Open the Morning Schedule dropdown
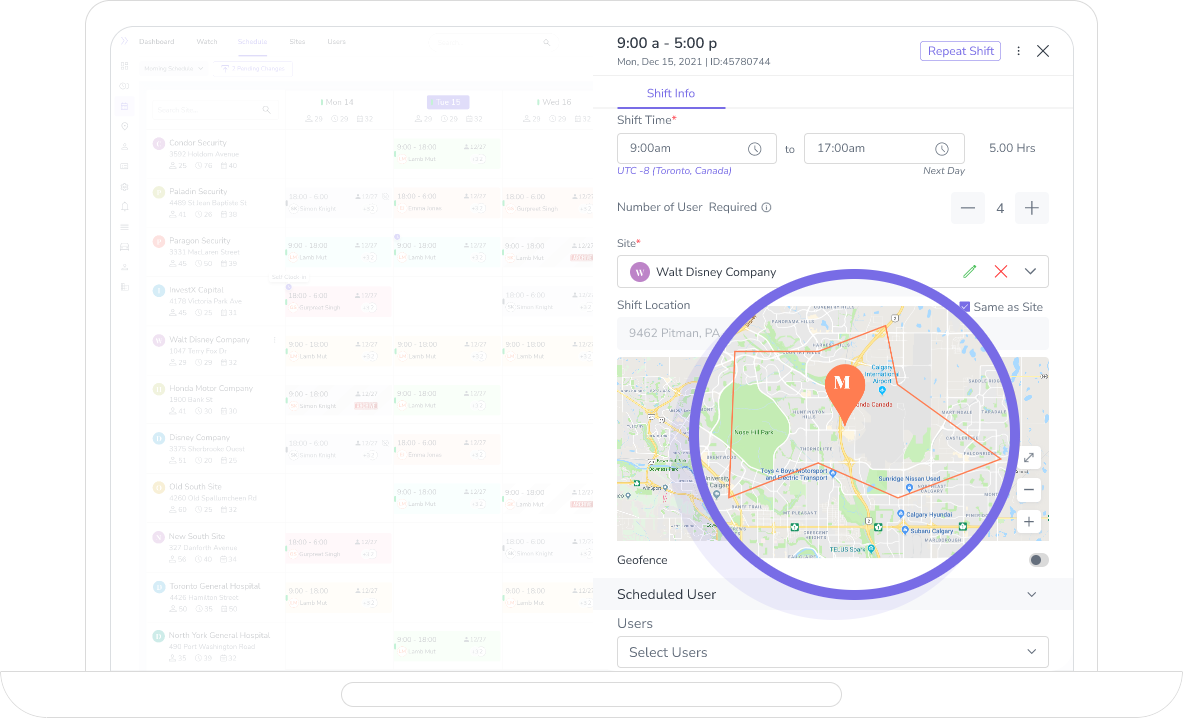This screenshot has width=1183, height=718. click(x=174, y=69)
